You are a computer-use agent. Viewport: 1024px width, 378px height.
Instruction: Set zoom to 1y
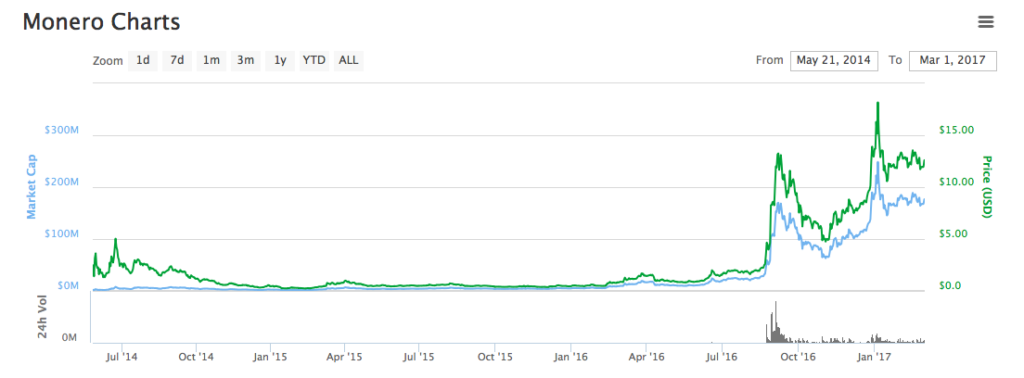(280, 61)
